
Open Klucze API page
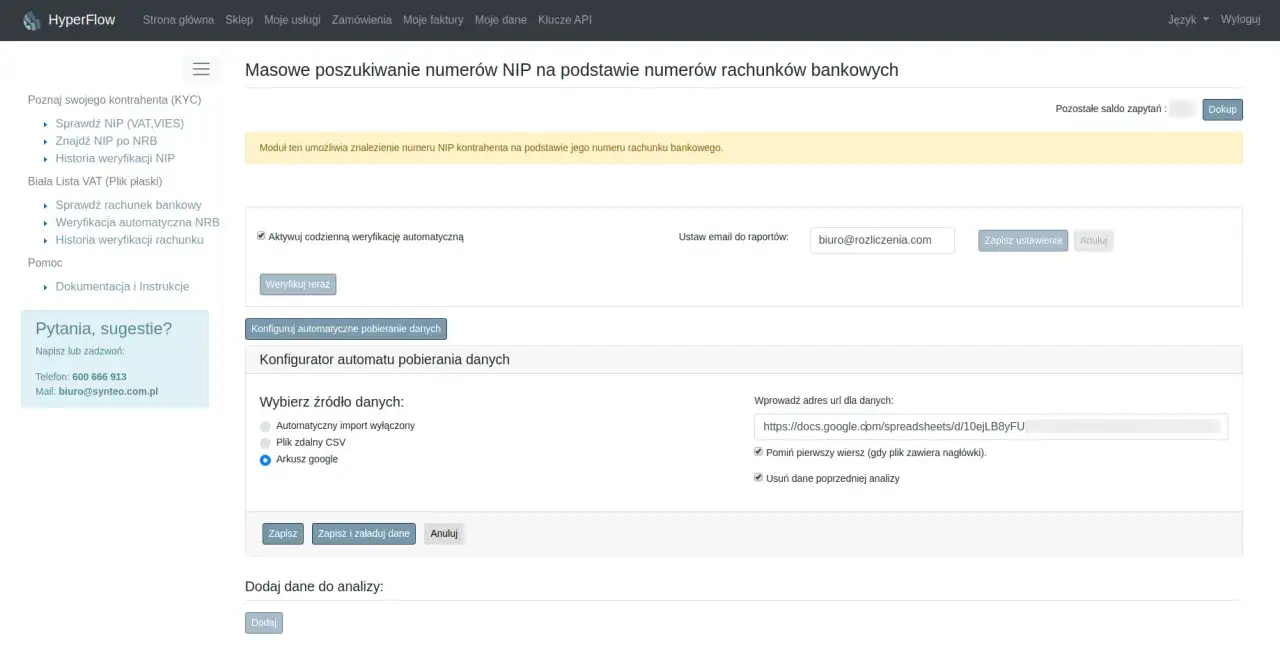point(565,20)
